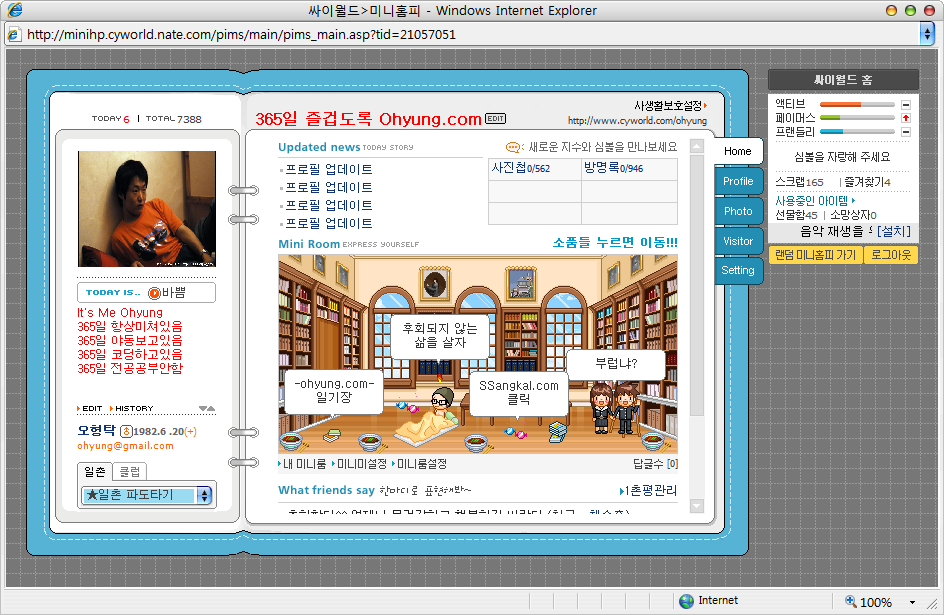Open the Visitor tab

click(738, 241)
